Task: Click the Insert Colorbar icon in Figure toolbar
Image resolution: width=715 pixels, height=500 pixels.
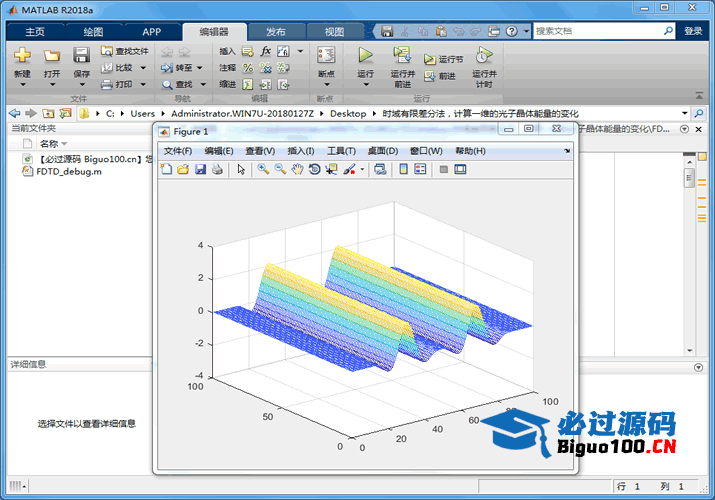Action: (x=403, y=170)
